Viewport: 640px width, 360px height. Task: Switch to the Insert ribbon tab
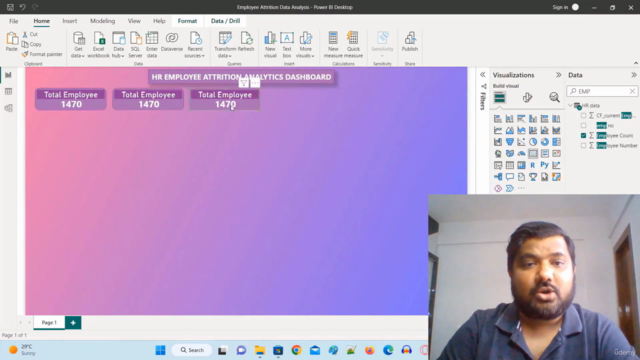pos(70,21)
